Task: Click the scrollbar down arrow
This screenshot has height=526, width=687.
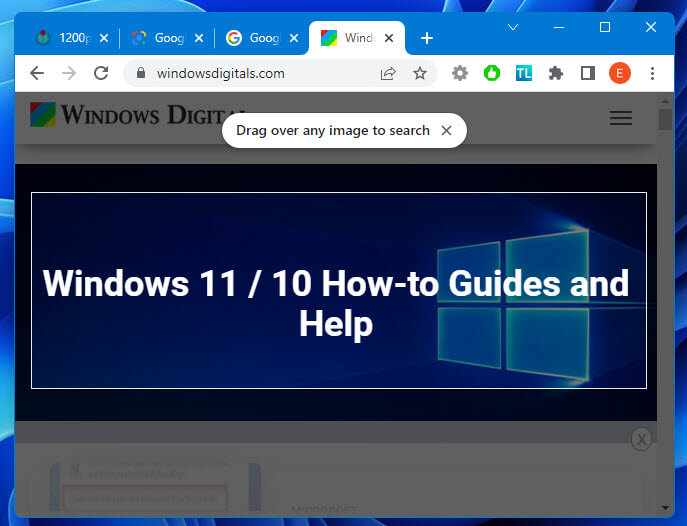Action: (x=665, y=508)
